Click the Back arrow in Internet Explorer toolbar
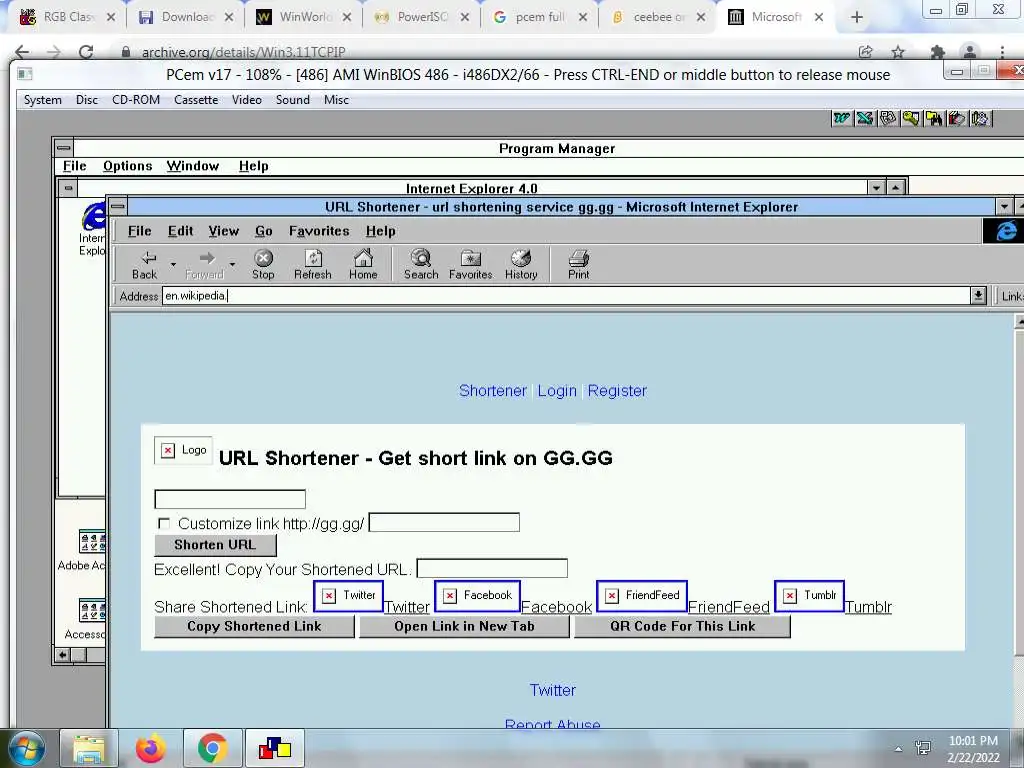This screenshot has height=768, width=1024. (x=148, y=258)
